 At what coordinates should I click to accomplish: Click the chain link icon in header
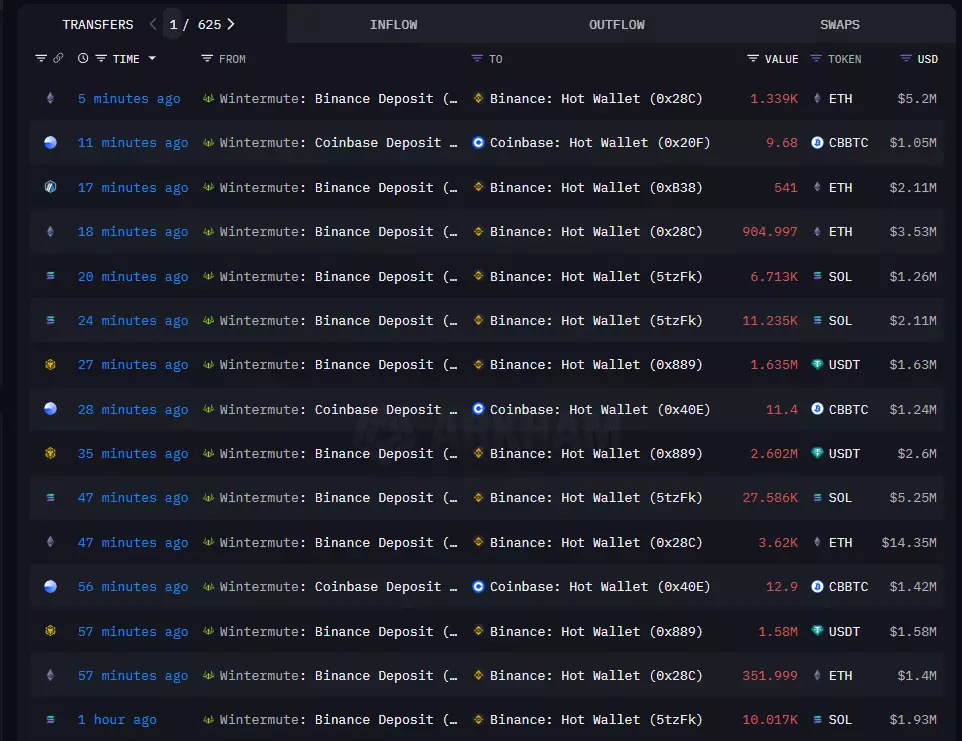(x=58, y=59)
